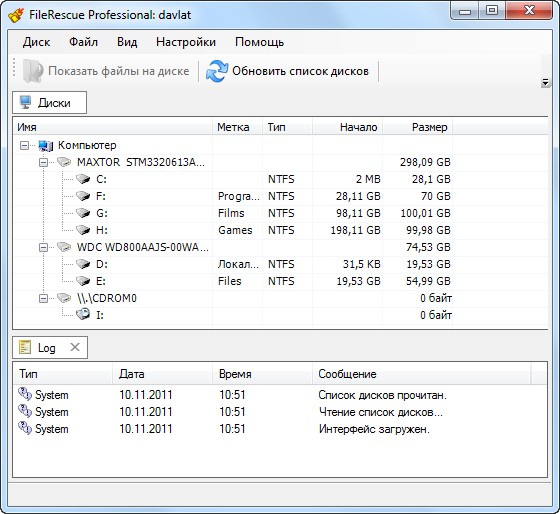This screenshot has height=514, width=560.
Task: Click the Компьютер computer icon
Action: tap(46, 145)
